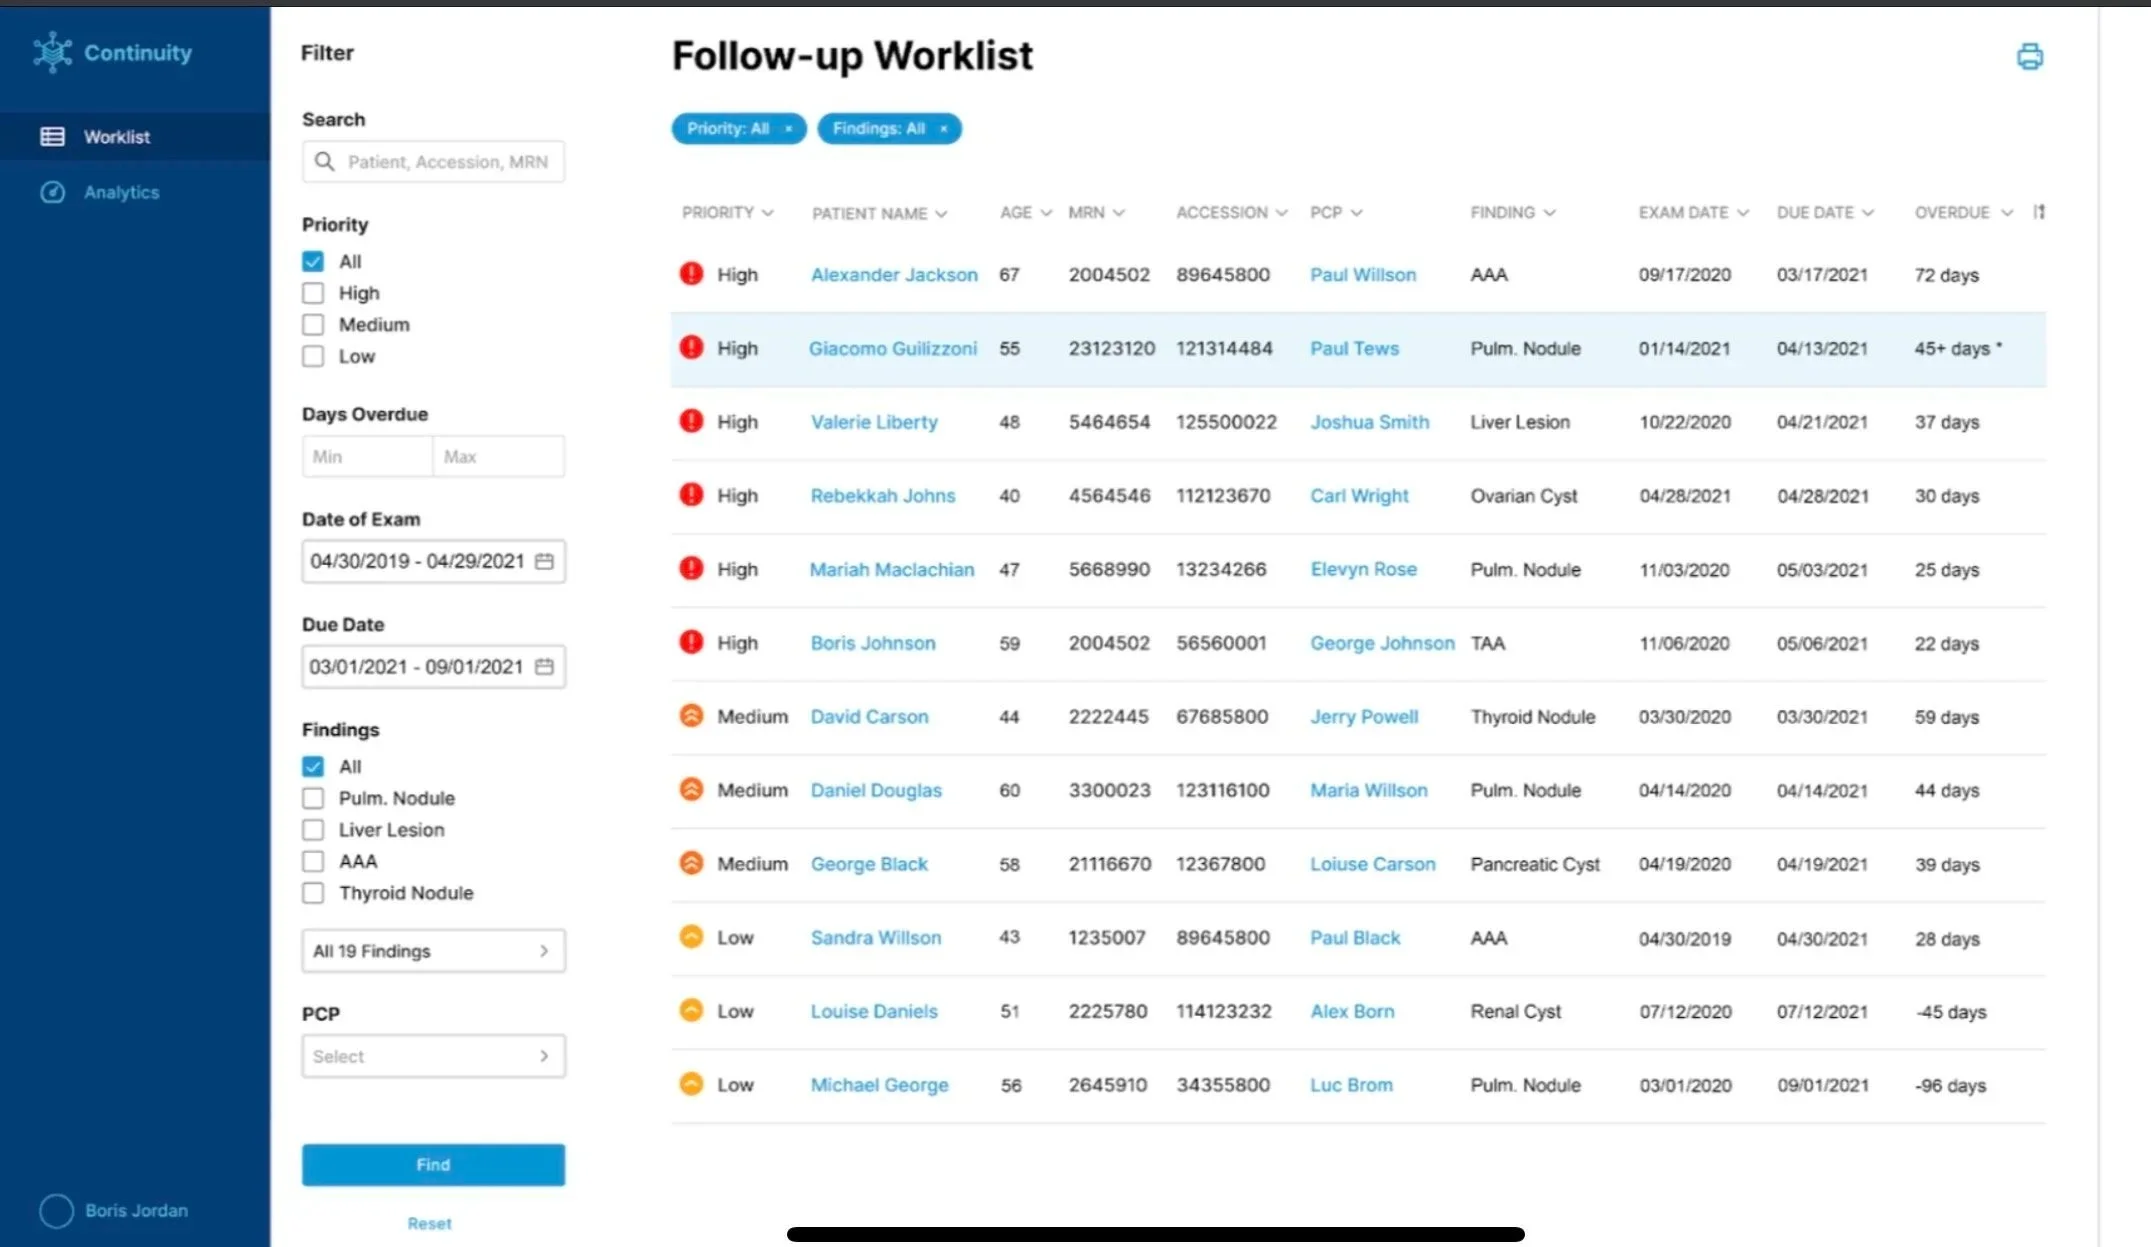Click the Days Overdue Min field
Image resolution: width=2151 pixels, height=1247 pixels.
[366, 457]
